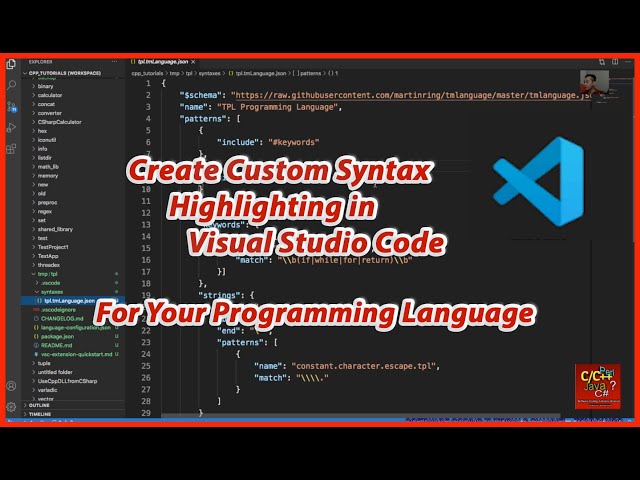Expand the .vscode folder chevron
The image size is (640, 480).
point(37,283)
